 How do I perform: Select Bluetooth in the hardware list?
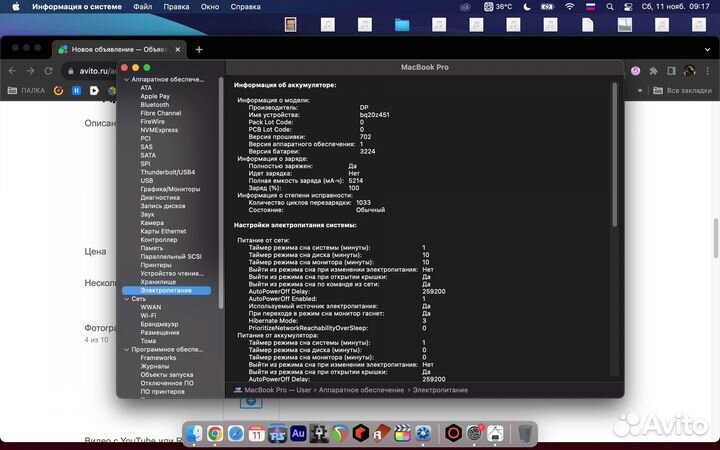154,104
